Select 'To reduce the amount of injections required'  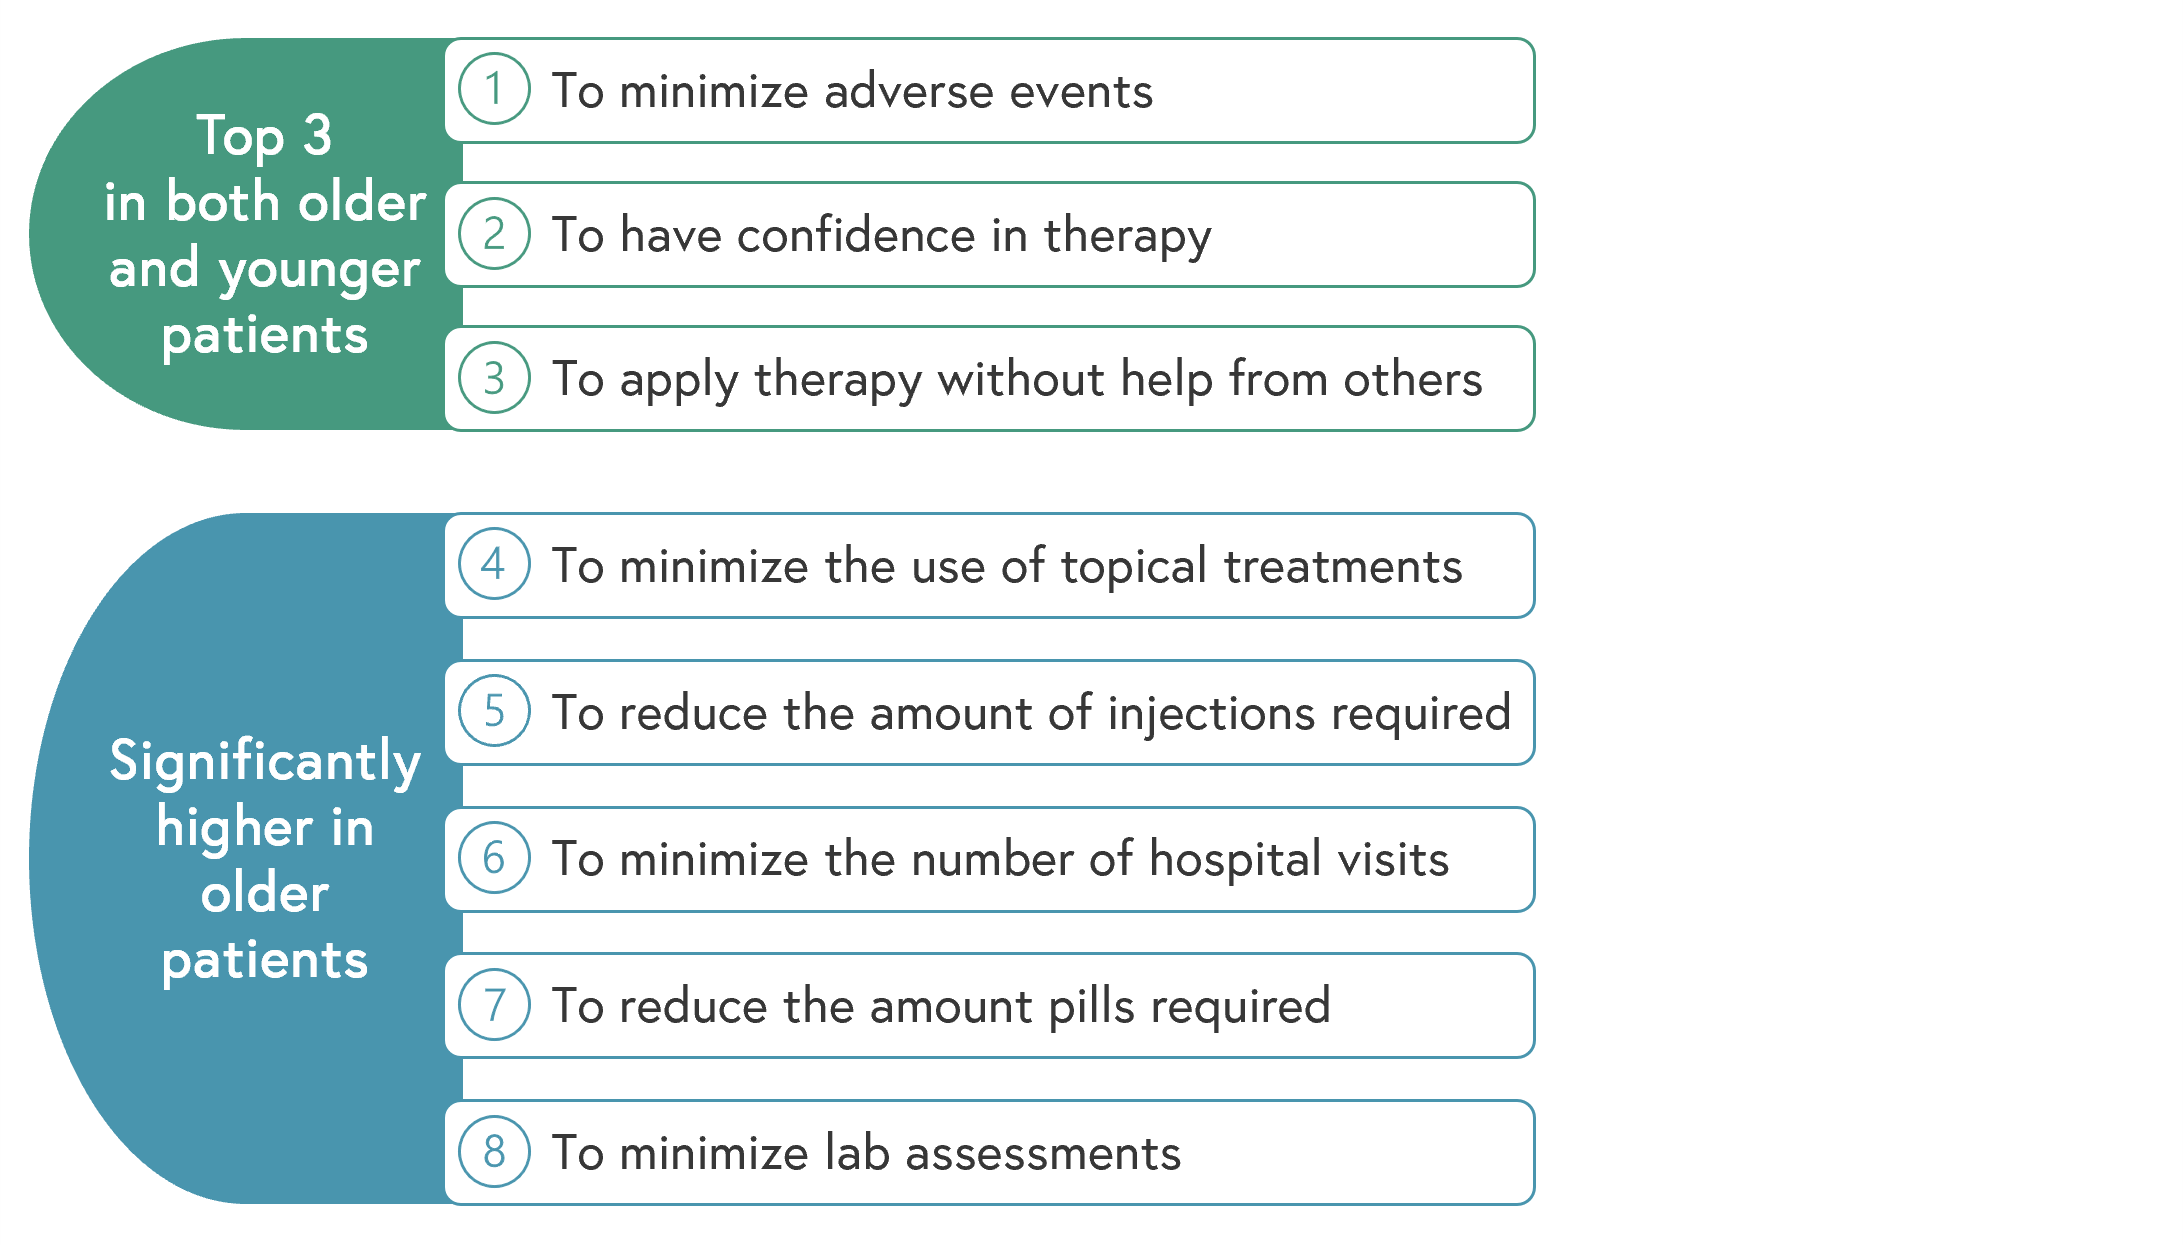[x=1031, y=714]
